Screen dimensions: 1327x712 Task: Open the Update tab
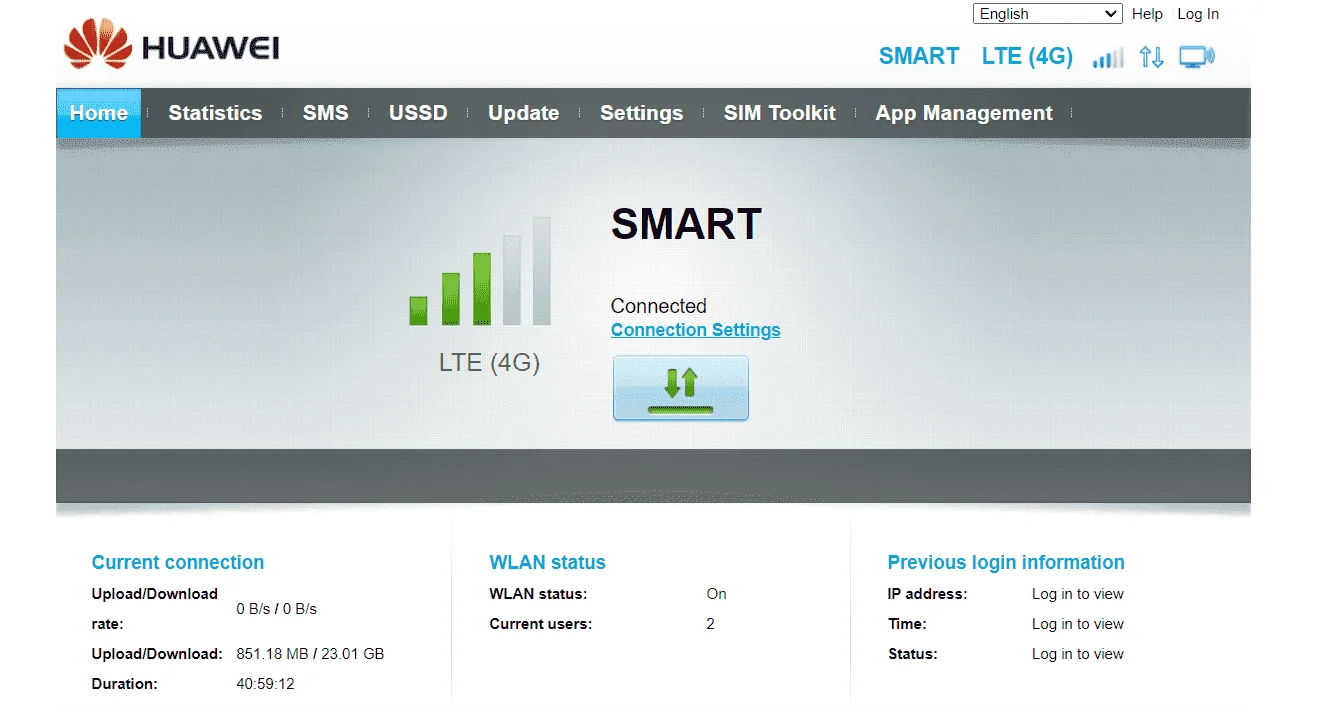point(523,113)
